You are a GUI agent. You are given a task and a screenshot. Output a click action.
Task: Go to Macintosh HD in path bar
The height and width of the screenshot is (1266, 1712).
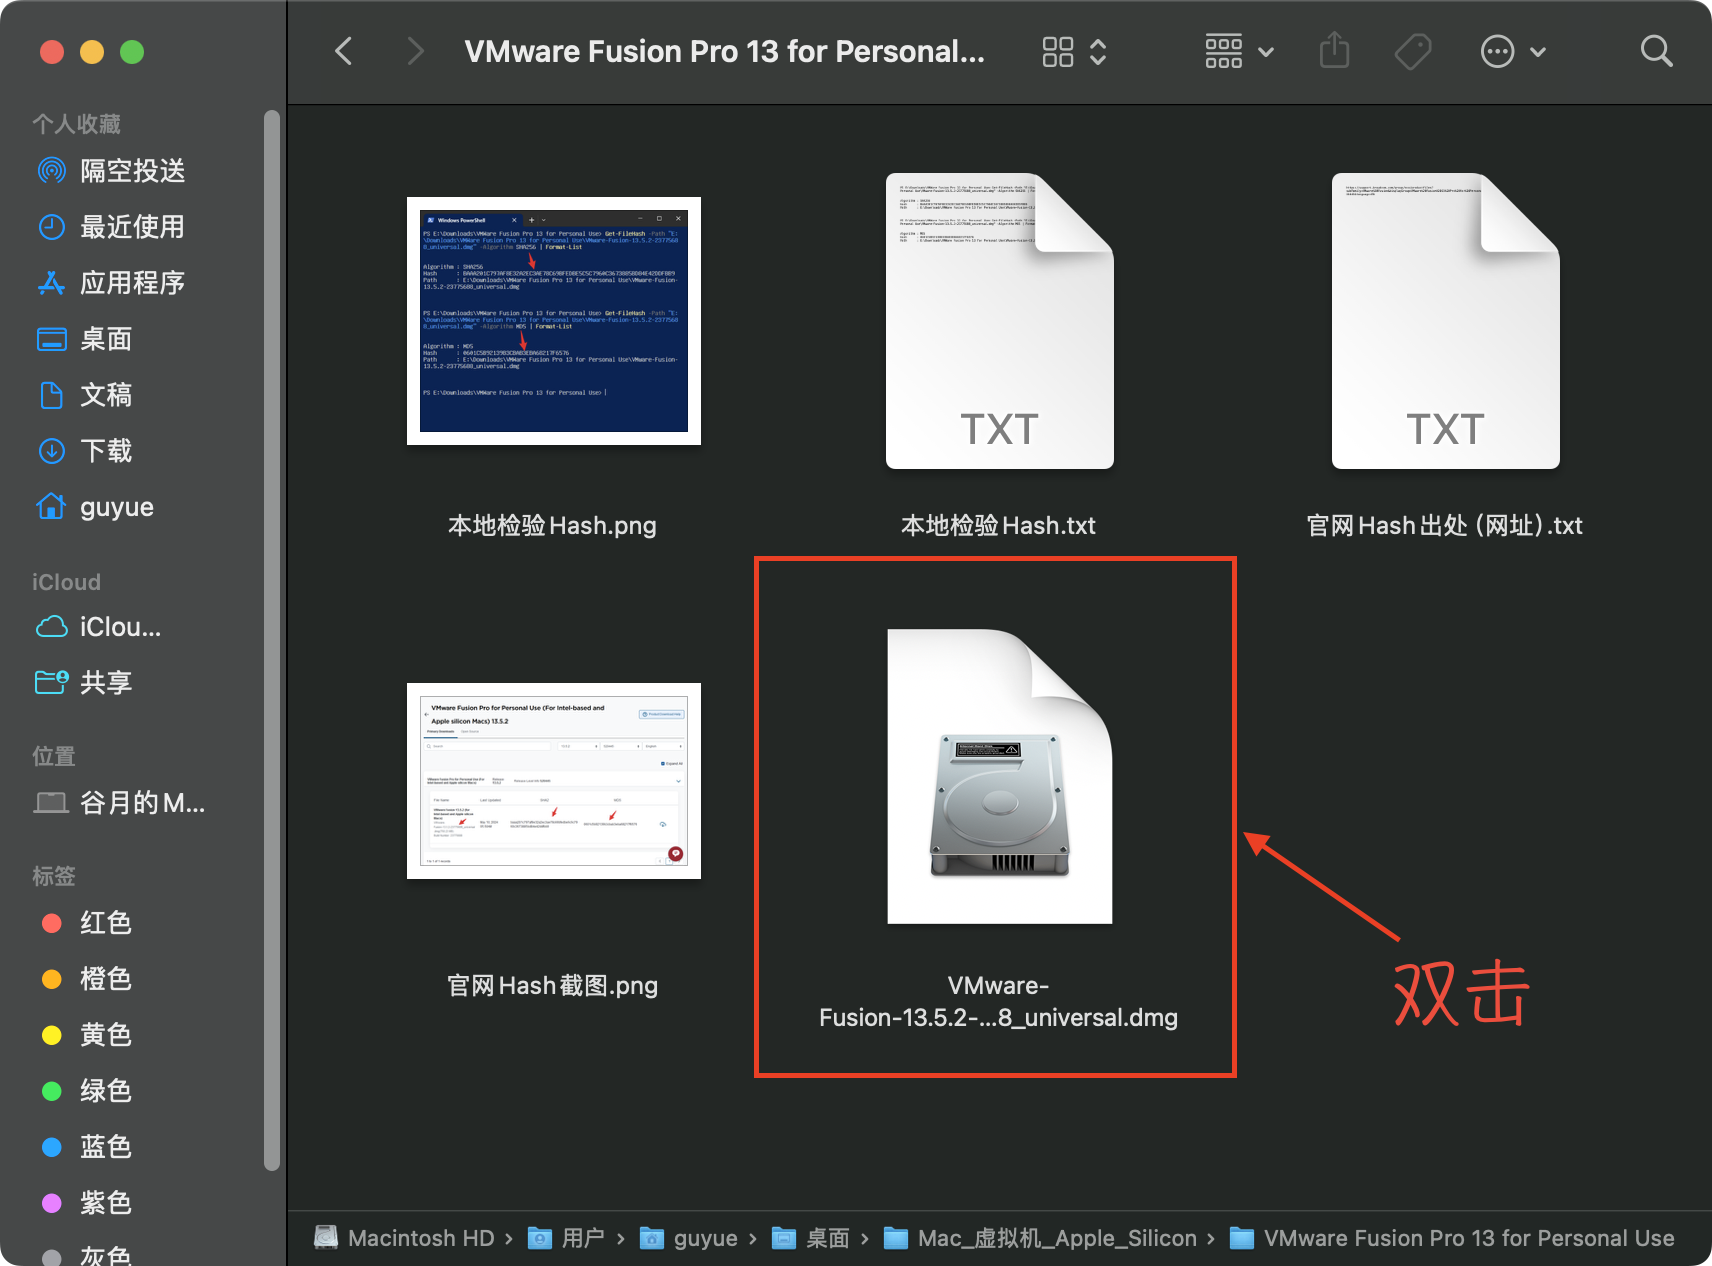coord(404,1238)
